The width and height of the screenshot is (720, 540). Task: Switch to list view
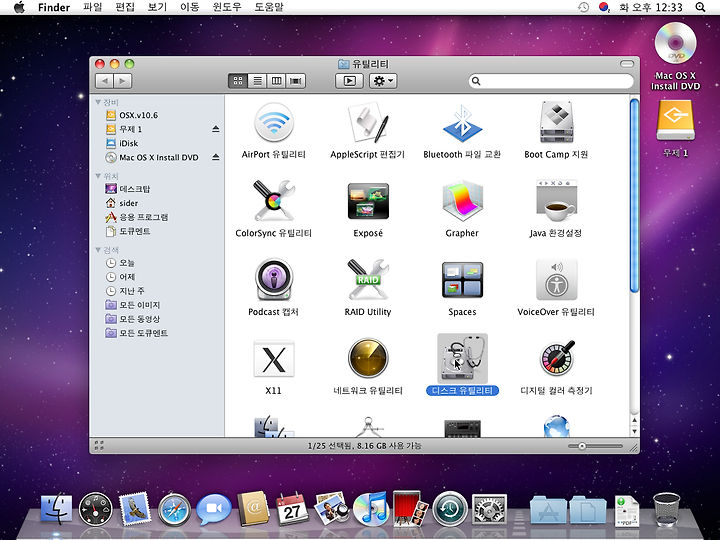(257, 81)
